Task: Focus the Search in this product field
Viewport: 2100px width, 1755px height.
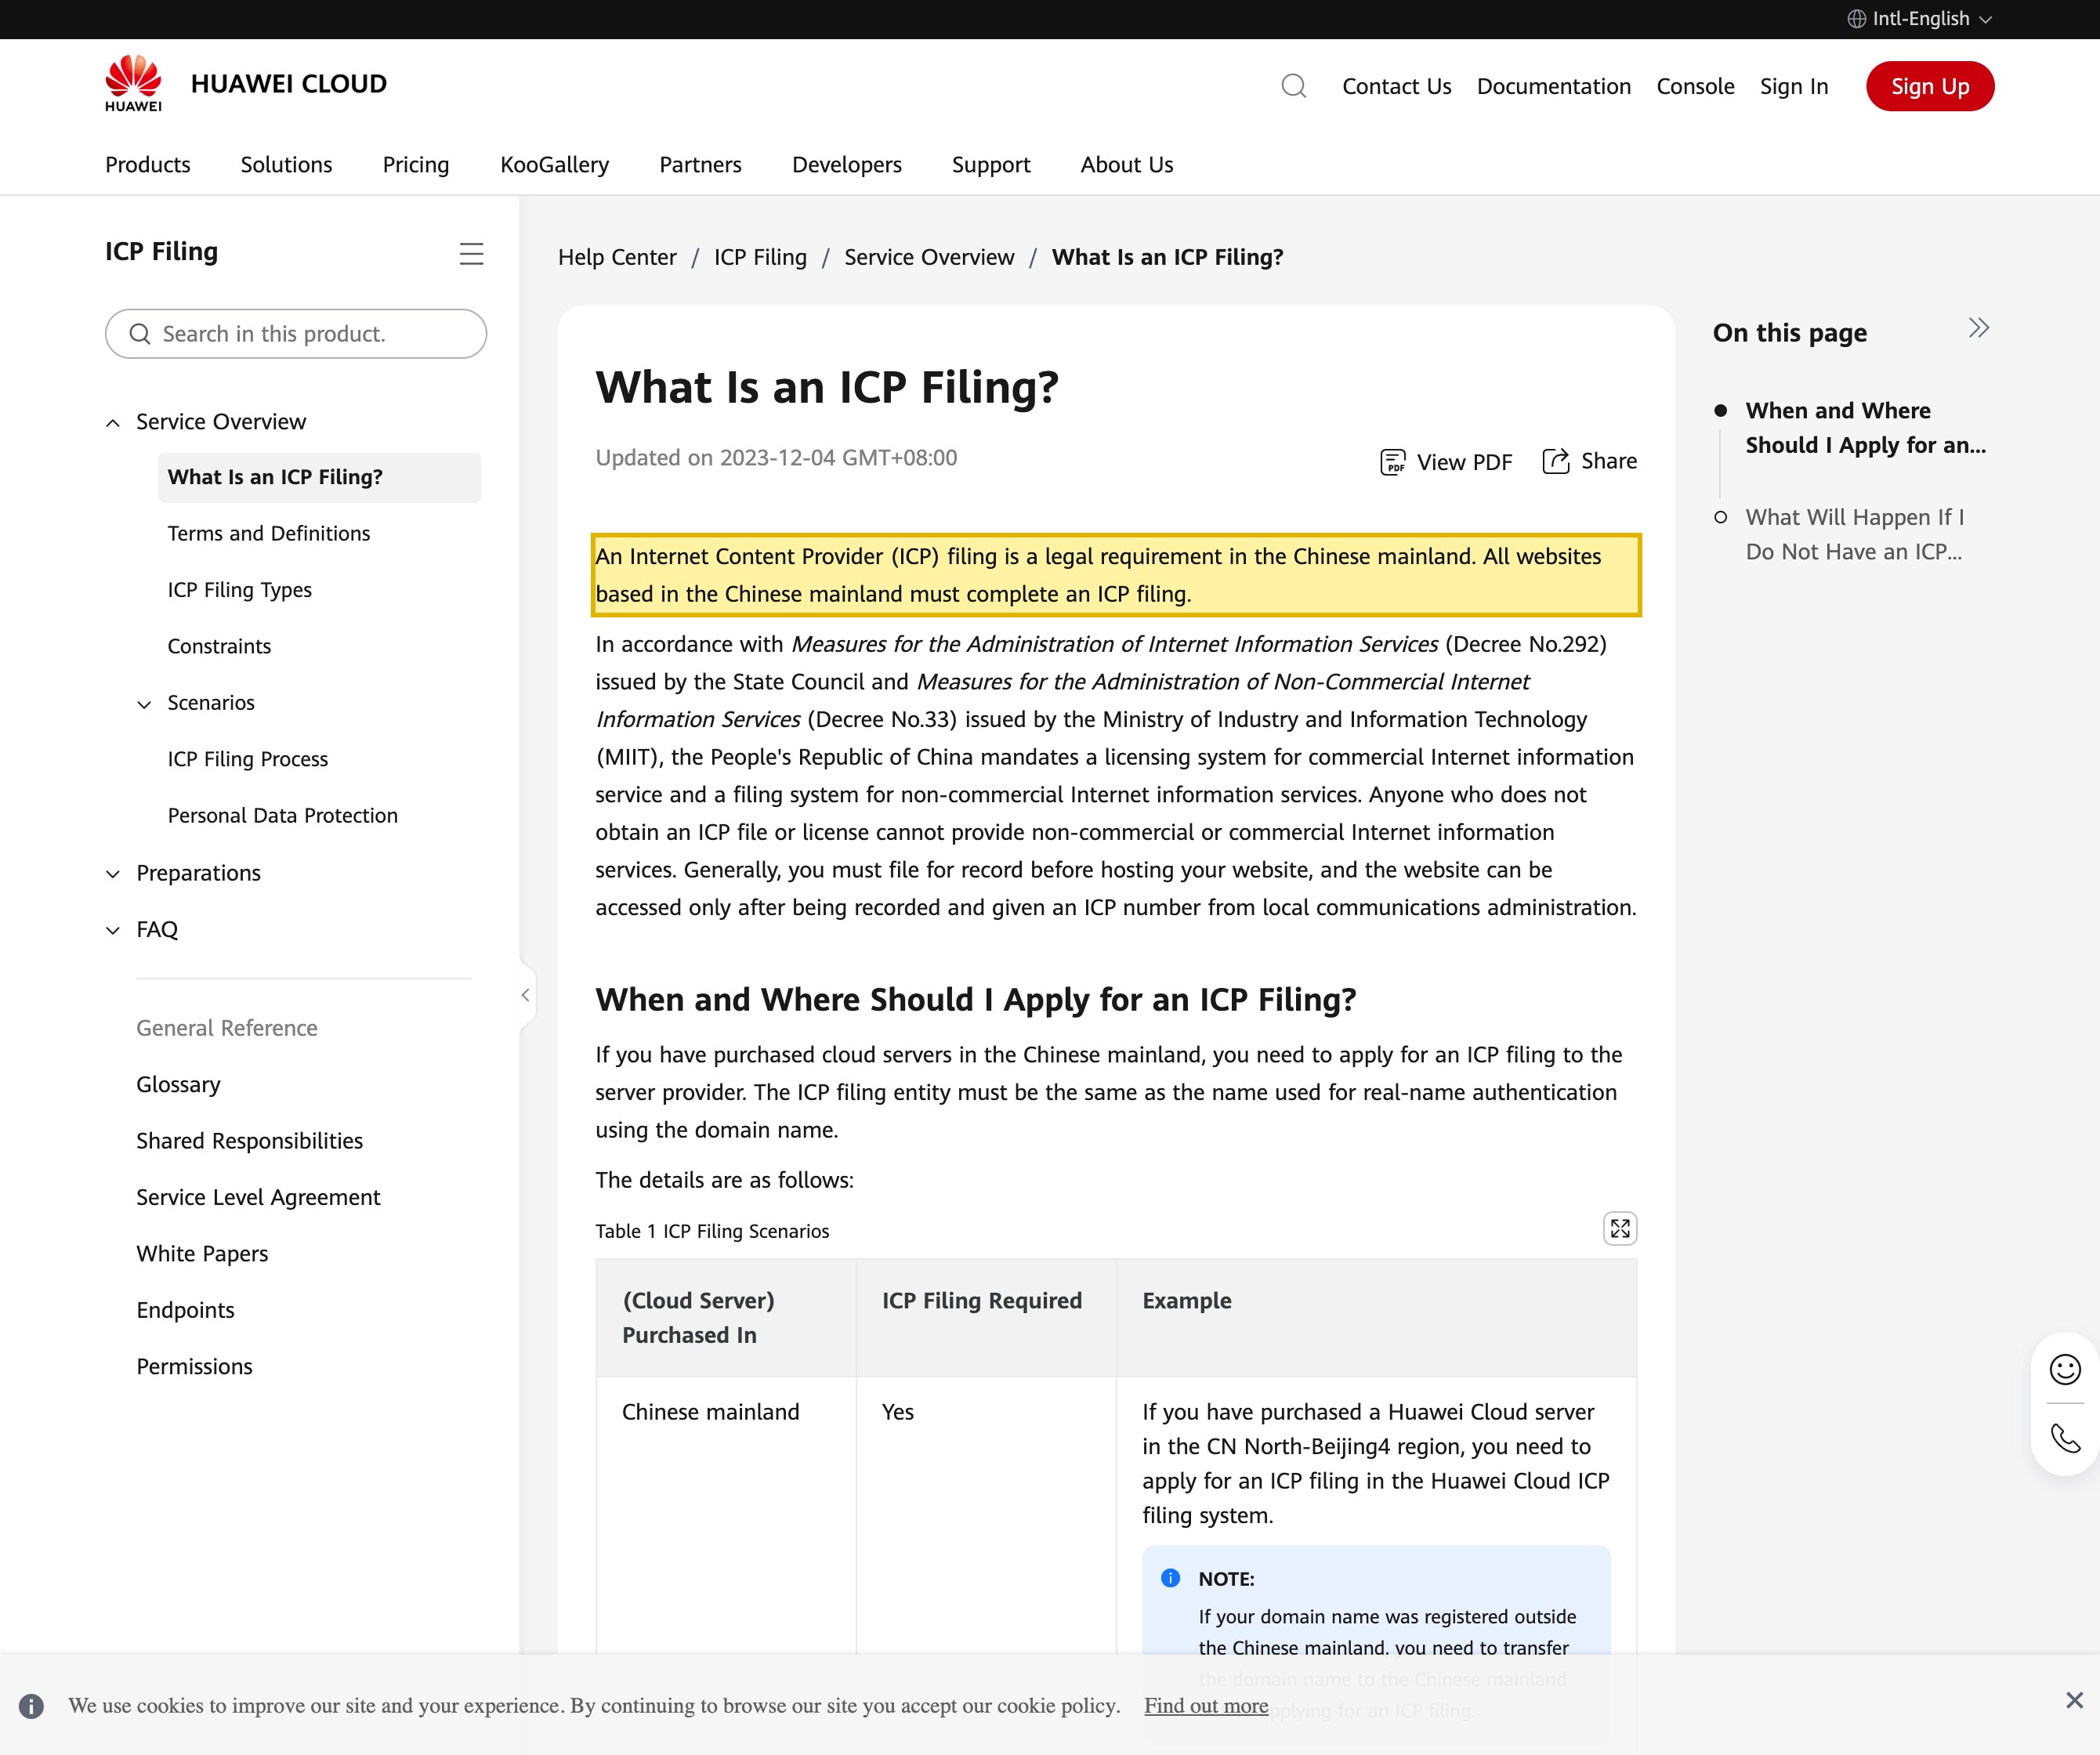Action: pos(296,334)
